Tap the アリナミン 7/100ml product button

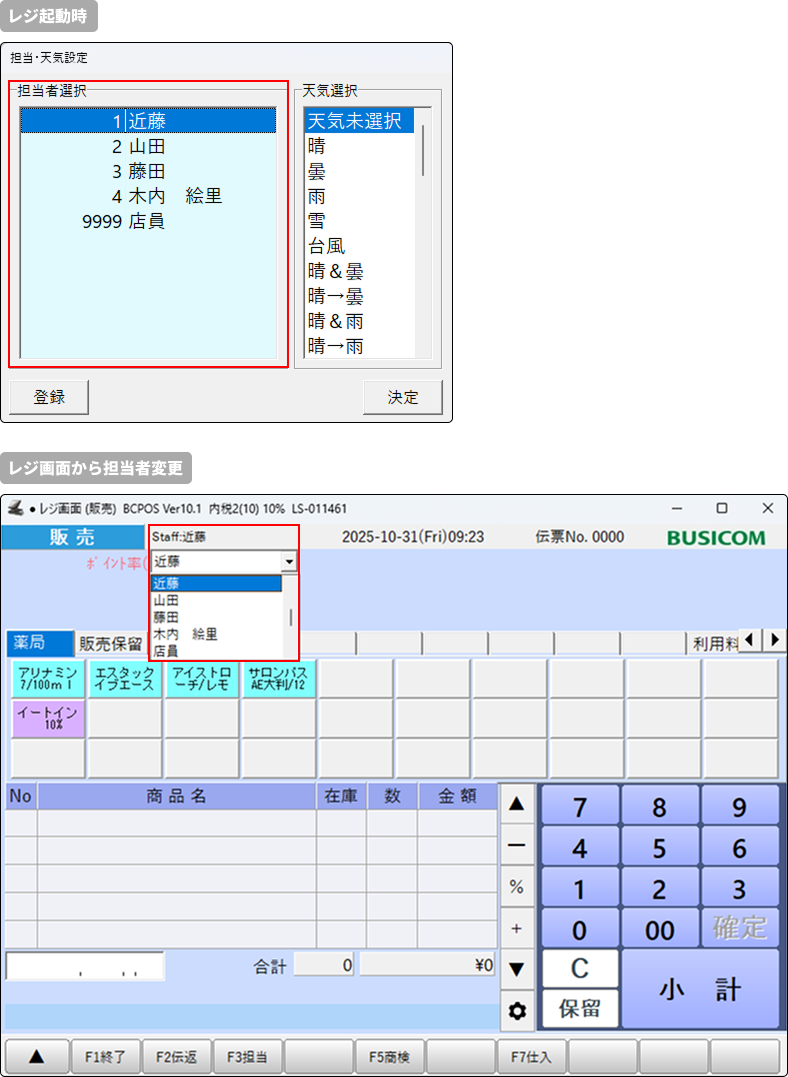click(x=47, y=679)
